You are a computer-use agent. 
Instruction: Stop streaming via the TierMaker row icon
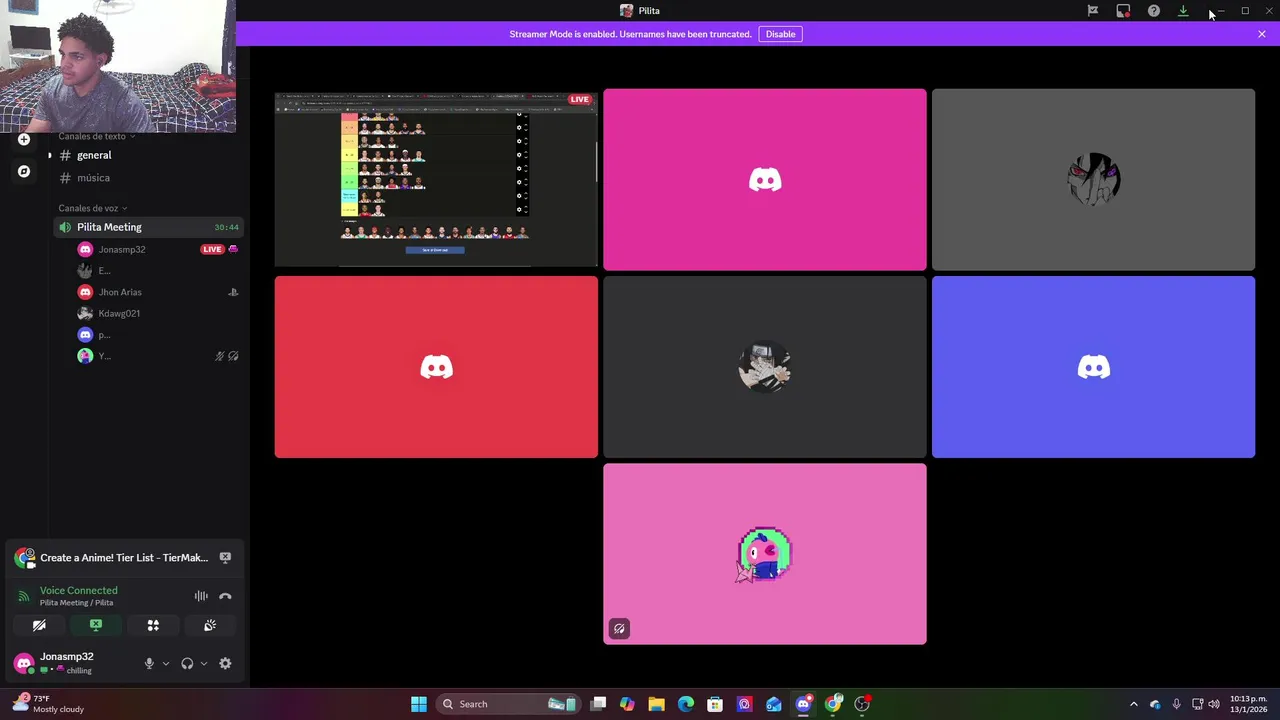225,558
